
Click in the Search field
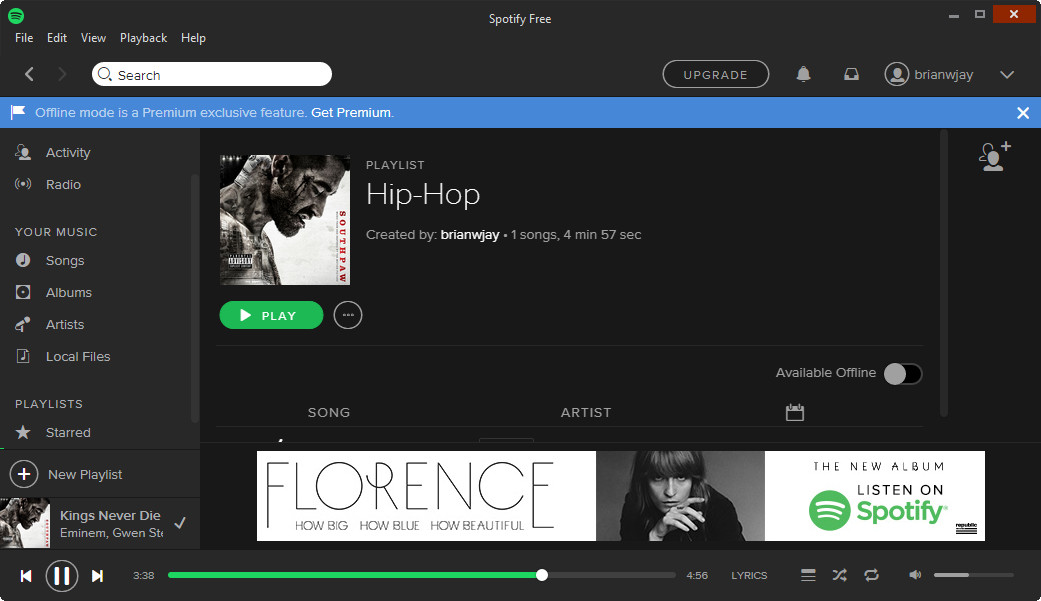pos(212,74)
